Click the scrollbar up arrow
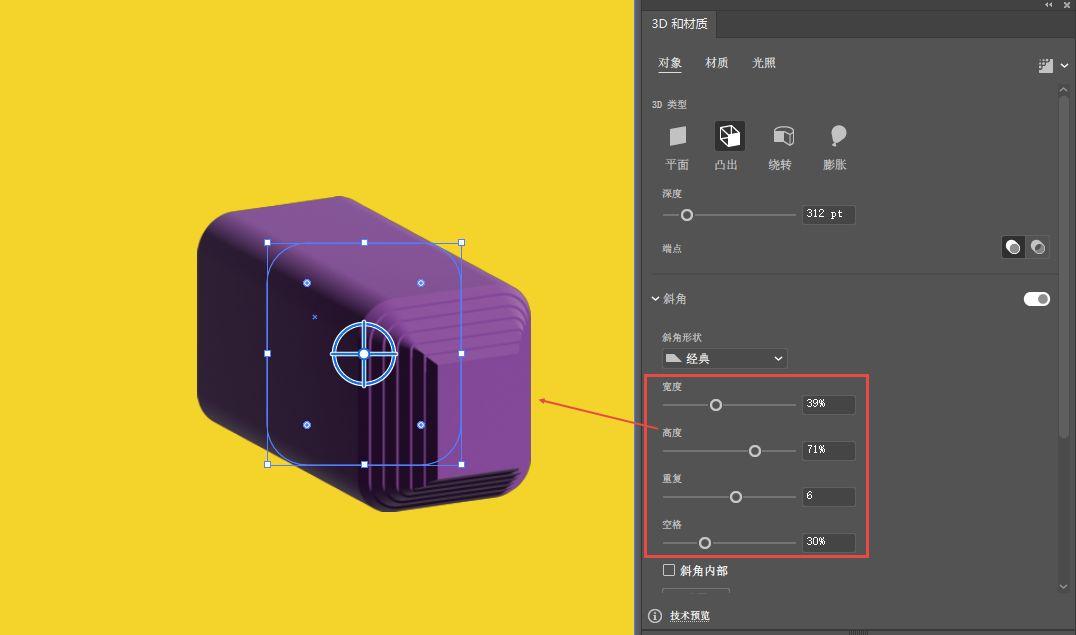The image size is (1076, 635). click(1064, 89)
